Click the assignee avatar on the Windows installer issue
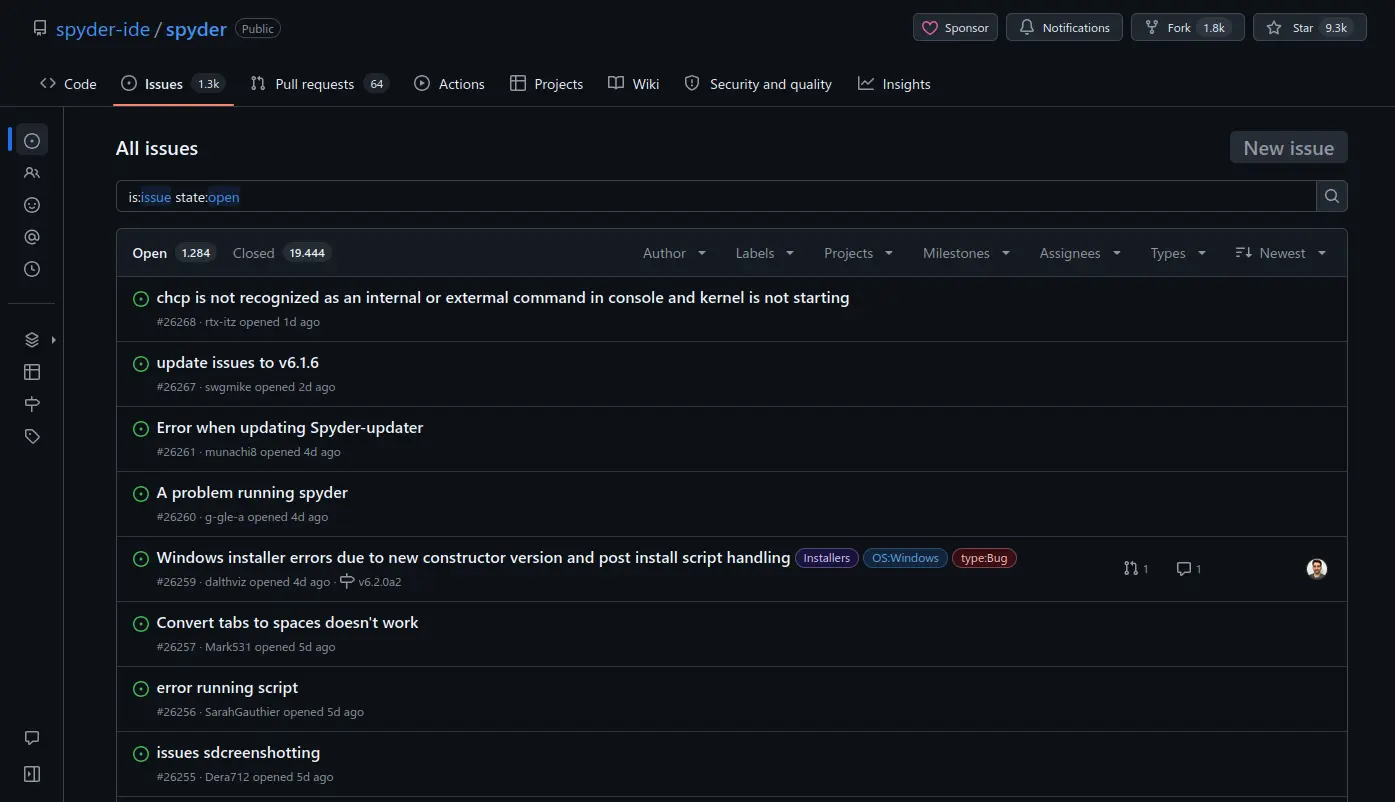The image size is (1395, 802). coord(1317,568)
